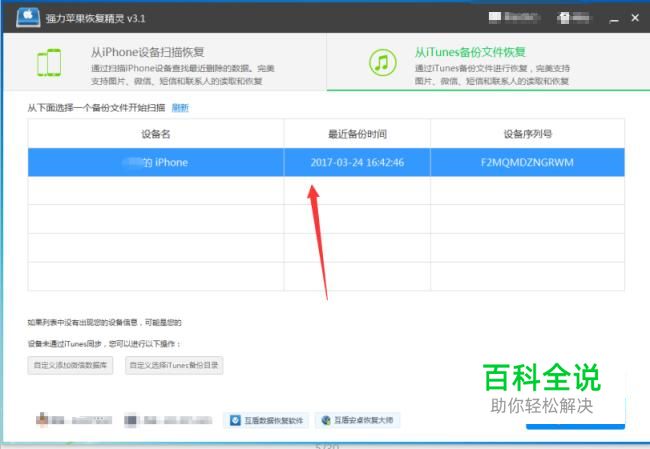The image size is (650, 449).
Task: Click the 设备序列号 column header
Action: pos(527,134)
